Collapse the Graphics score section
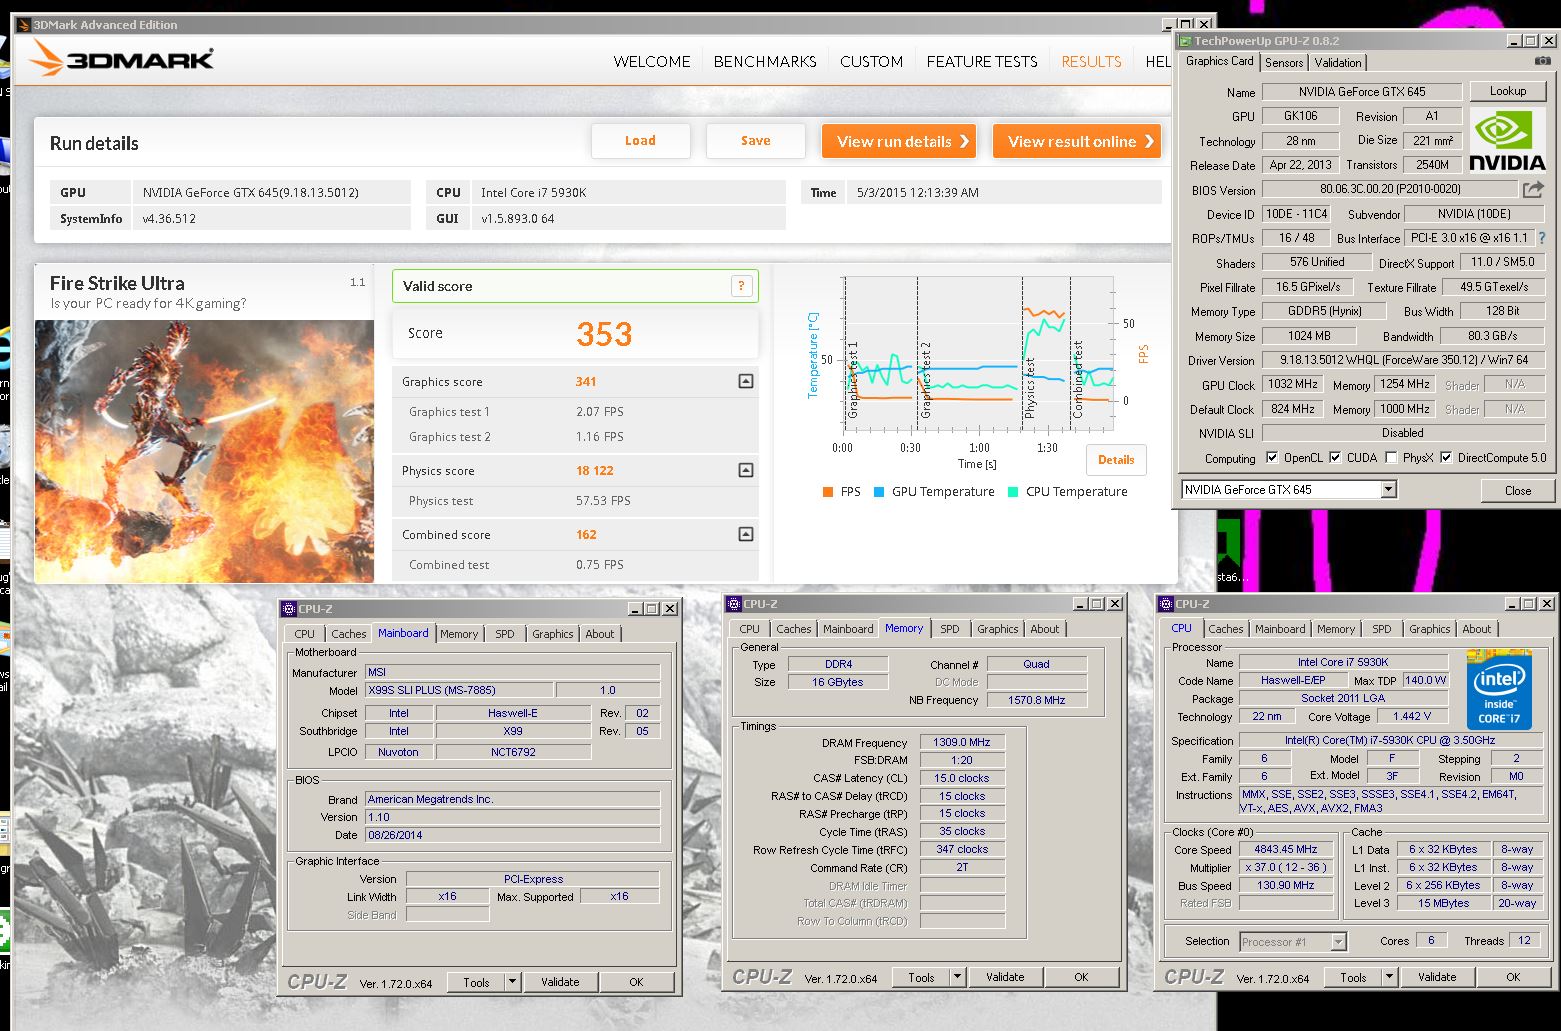Image resolution: width=1561 pixels, height=1031 pixels. 745,381
